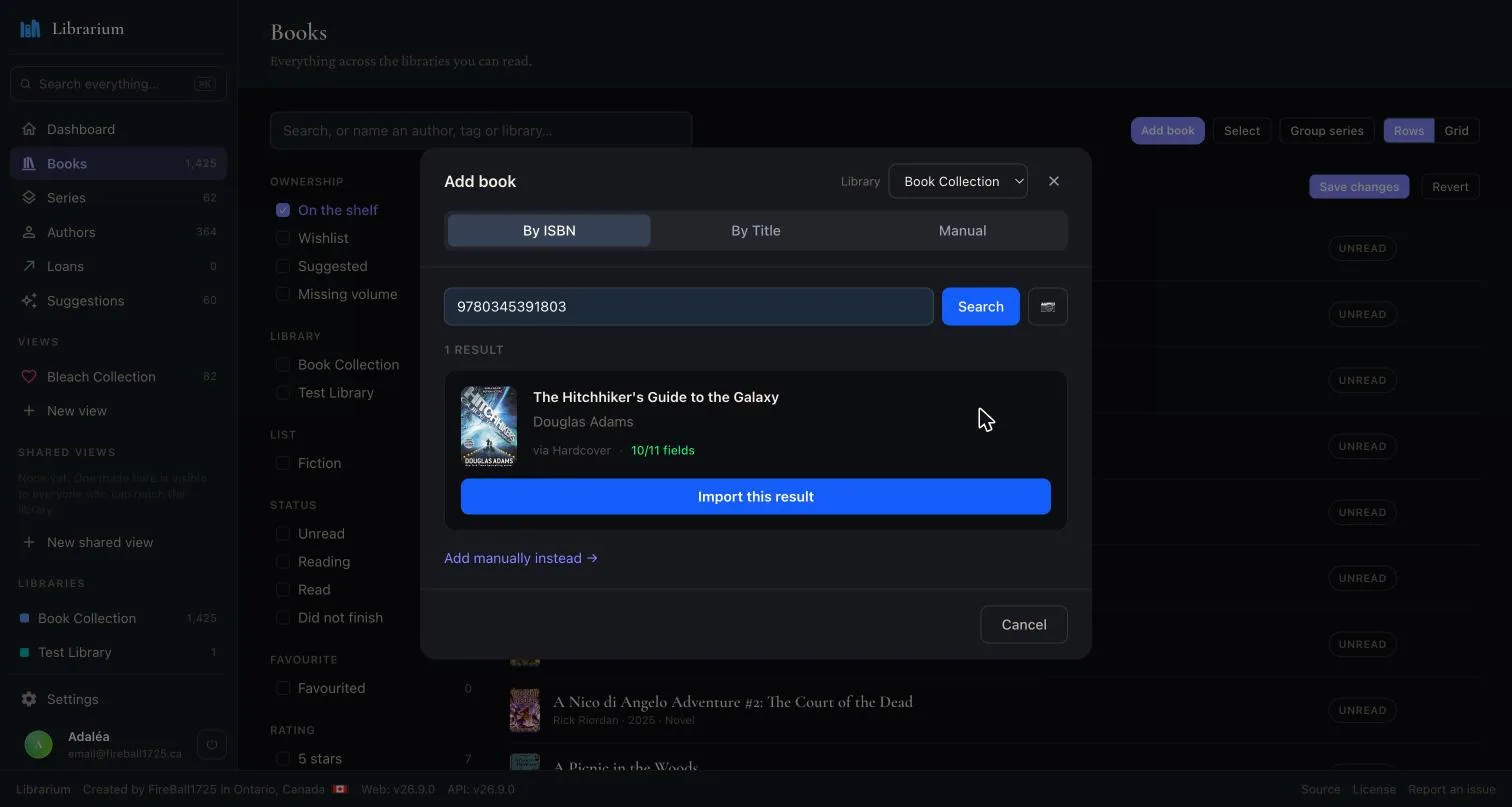
Task: Open the Library dropdown in Add book
Action: click(958, 181)
